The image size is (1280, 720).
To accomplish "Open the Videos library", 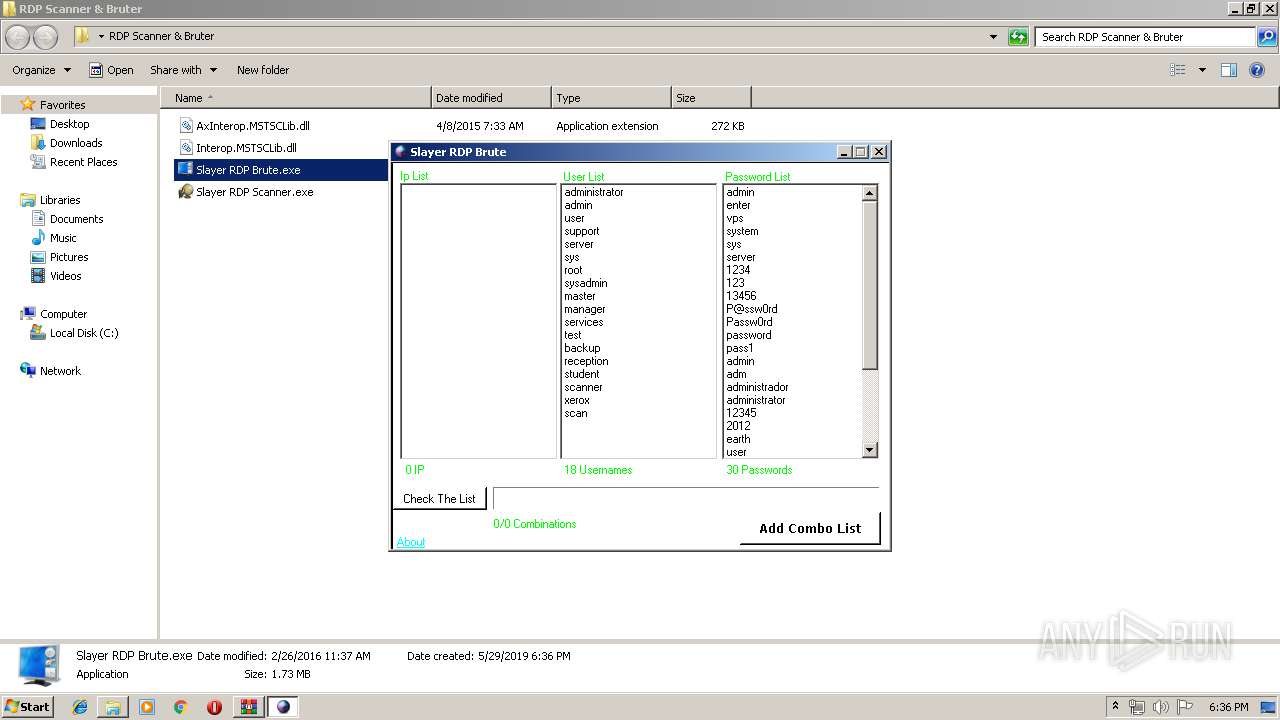I will (65, 276).
